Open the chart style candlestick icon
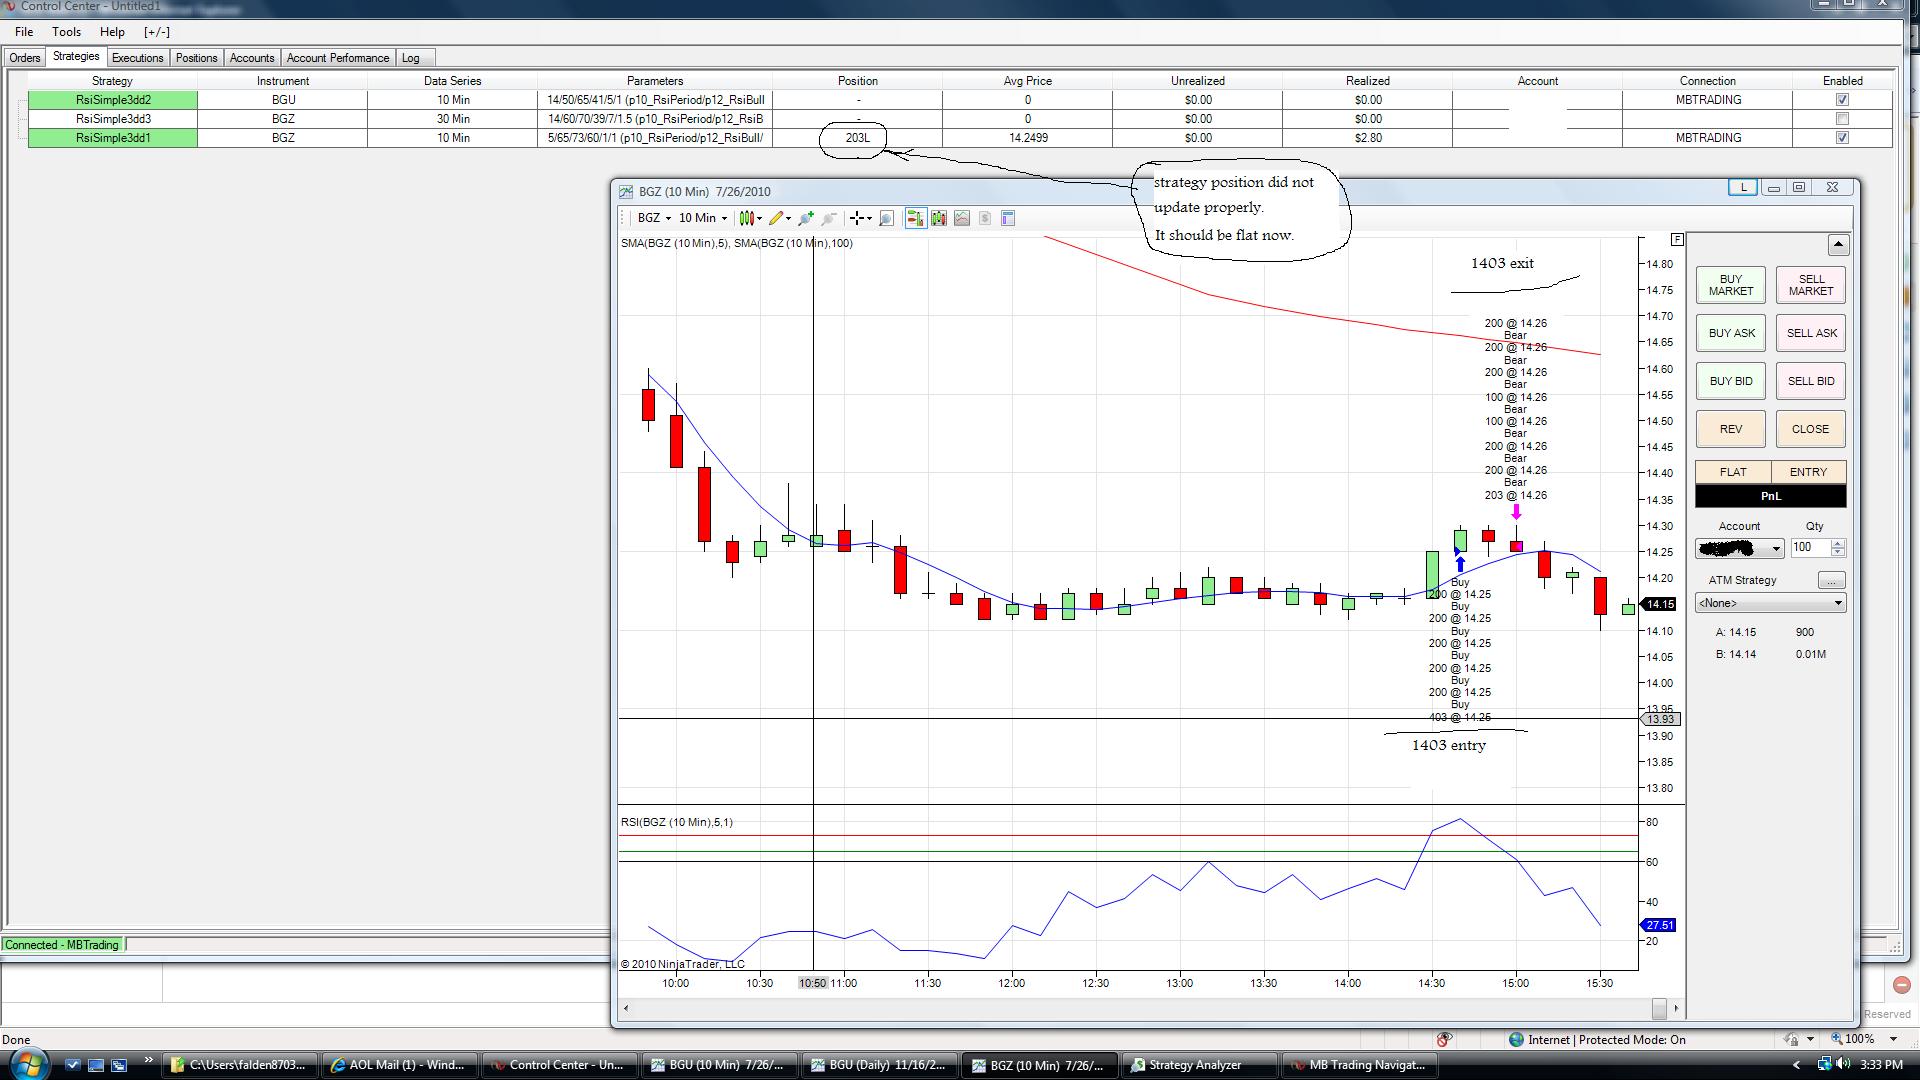Viewport: 1920px width, 1080px height. click(x=747, y=218)
